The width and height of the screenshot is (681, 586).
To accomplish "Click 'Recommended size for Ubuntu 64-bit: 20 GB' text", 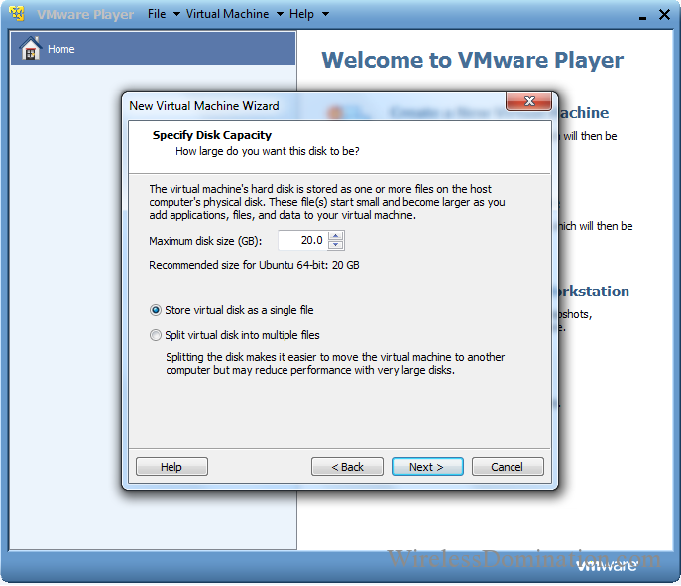I will pos(254,265).
